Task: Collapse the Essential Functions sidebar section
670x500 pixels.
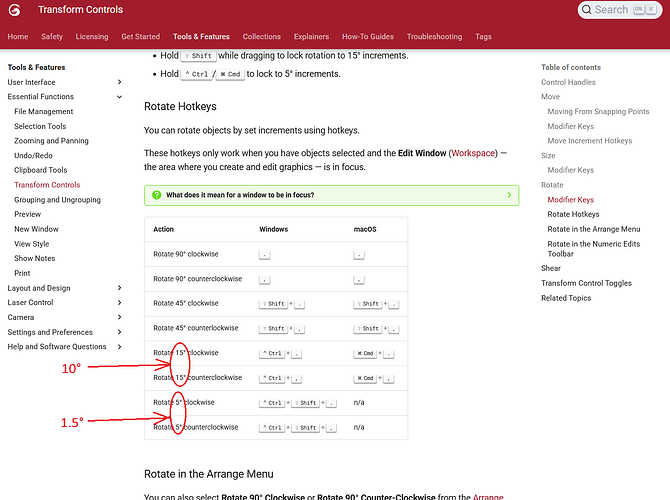Action: point(120,97)
